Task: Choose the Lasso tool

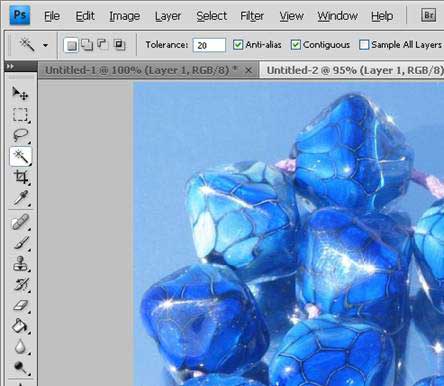Action: (x=20, y=135)
